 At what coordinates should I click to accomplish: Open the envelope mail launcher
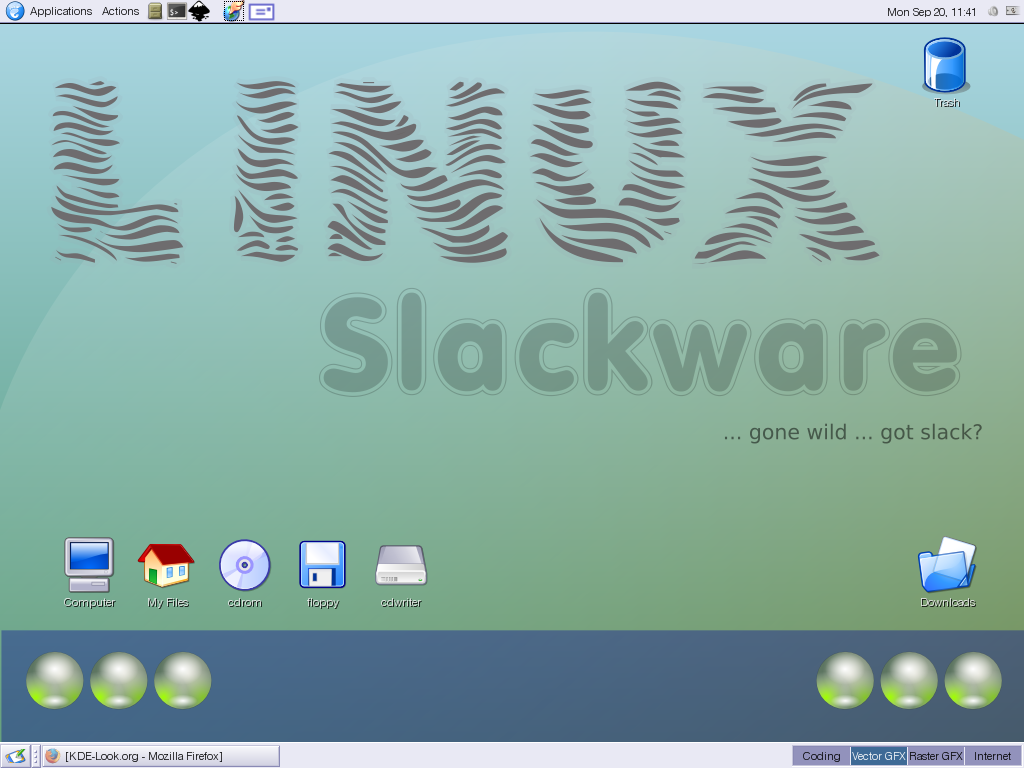tap(261, 11)
